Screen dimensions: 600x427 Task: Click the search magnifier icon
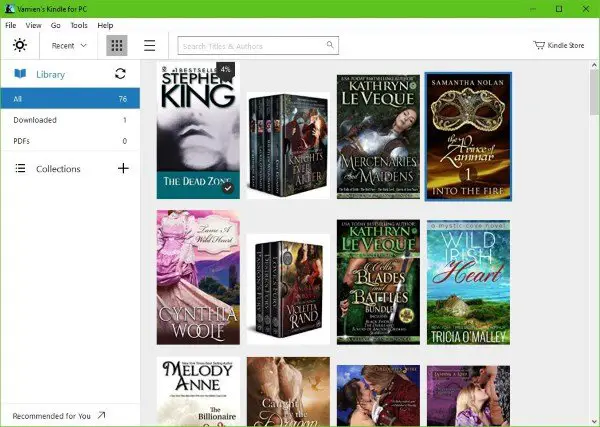coord(330,45)
